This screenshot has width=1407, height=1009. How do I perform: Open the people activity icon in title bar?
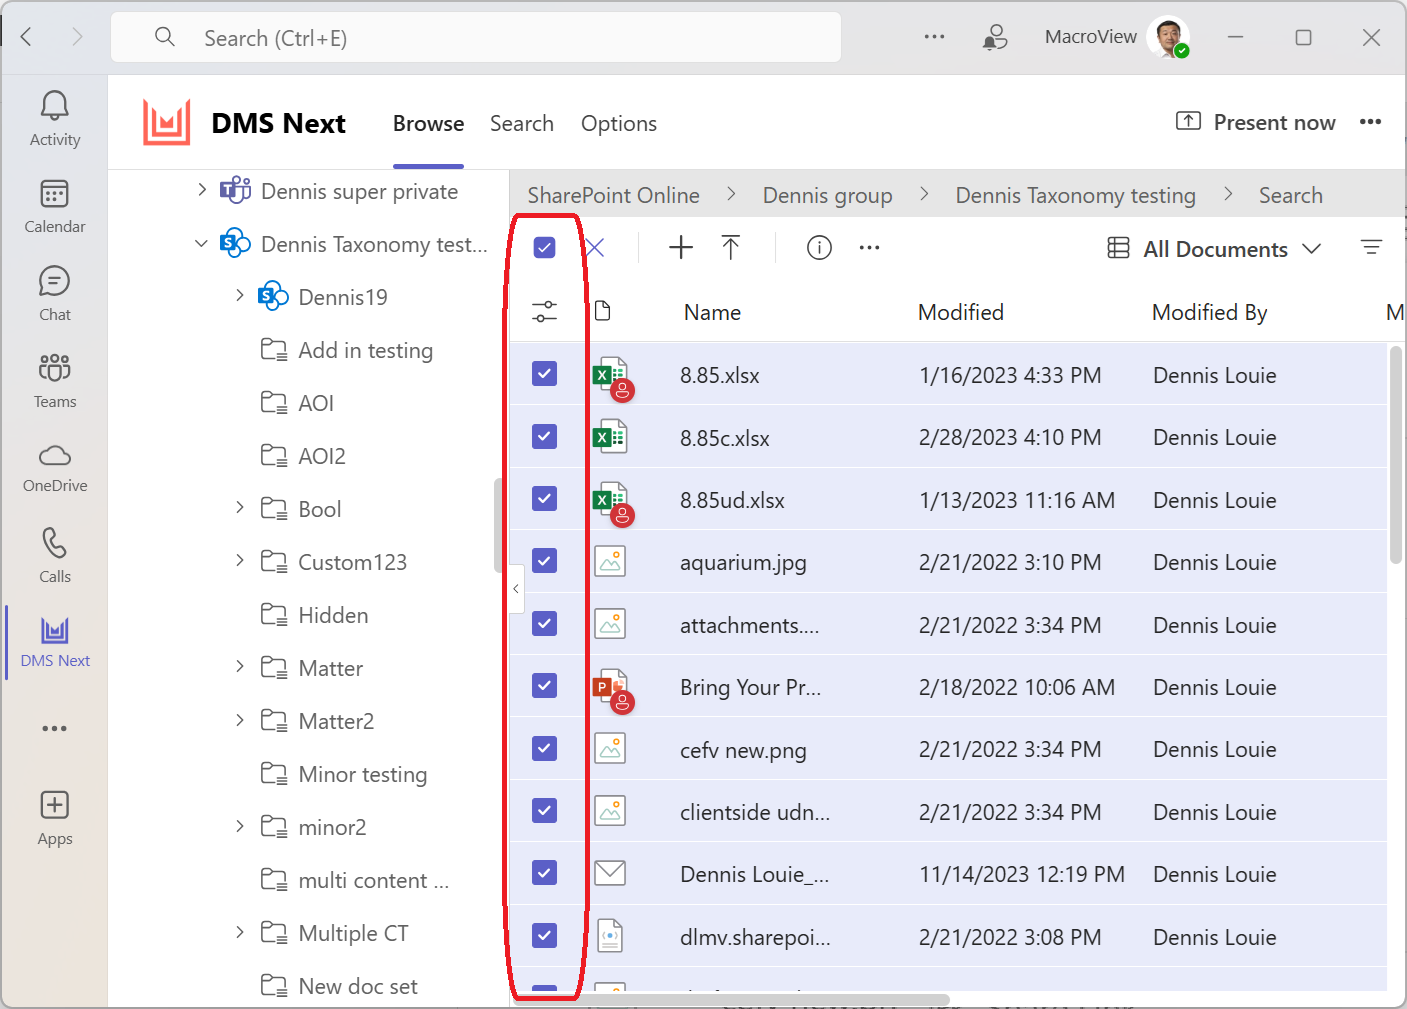click(x=994, y=38)
